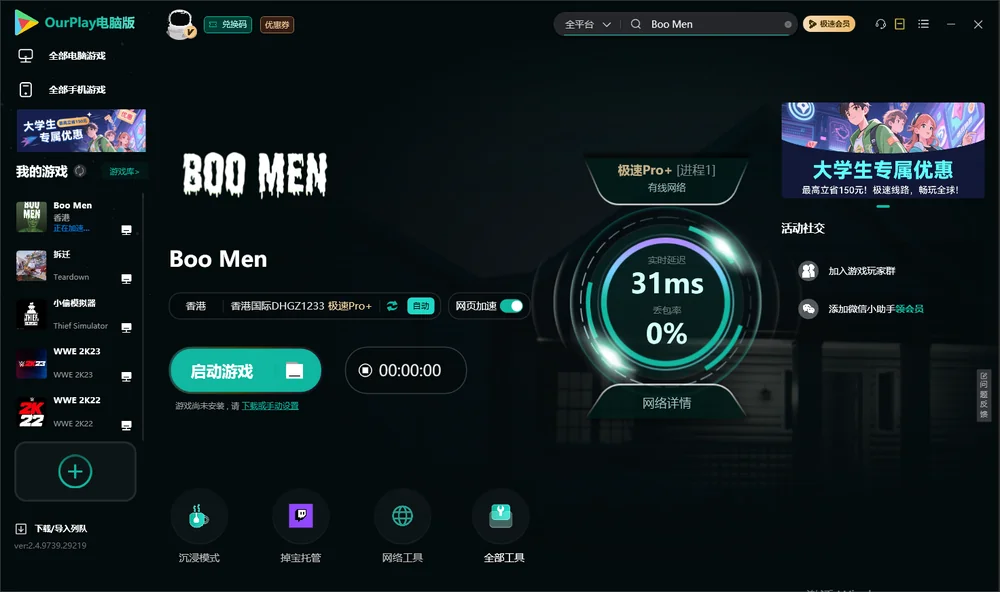Screen dimensions: 1000x592
Task: Click the PC platform icon on the WWE 2K22 row
Action: (126, 426)
